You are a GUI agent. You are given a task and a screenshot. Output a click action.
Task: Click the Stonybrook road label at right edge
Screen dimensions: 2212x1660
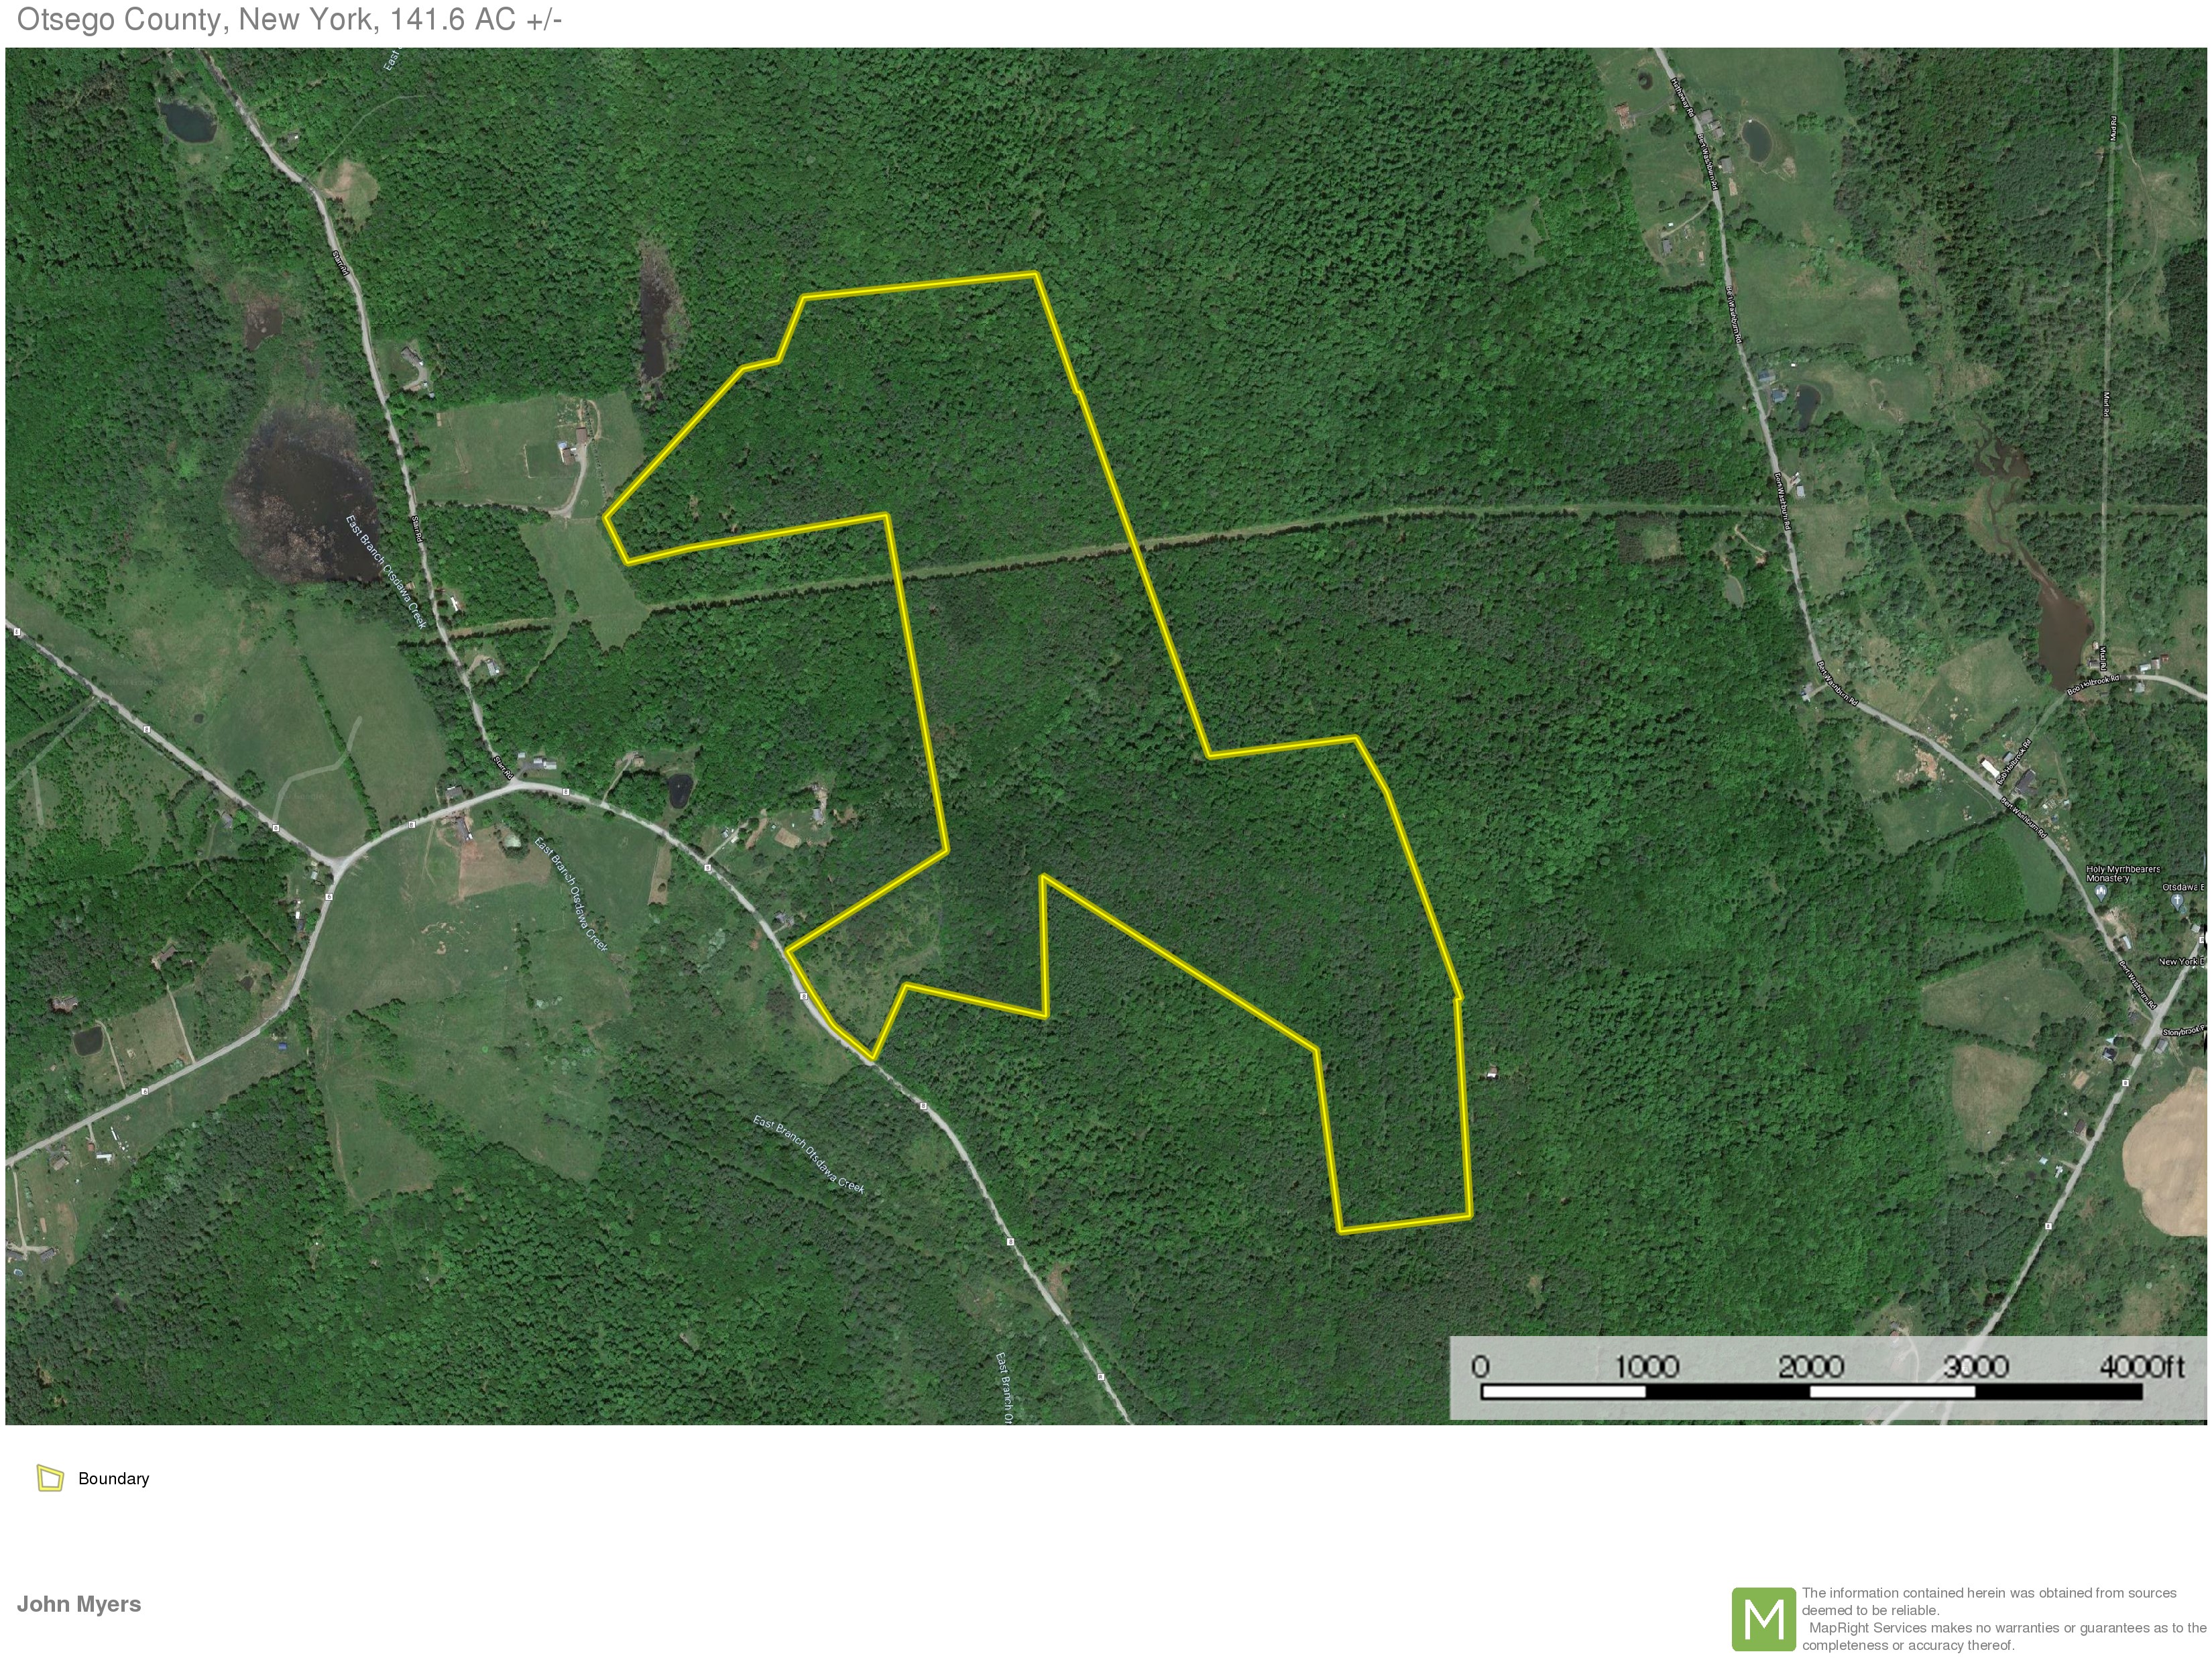click(x=2183, y=1031)
